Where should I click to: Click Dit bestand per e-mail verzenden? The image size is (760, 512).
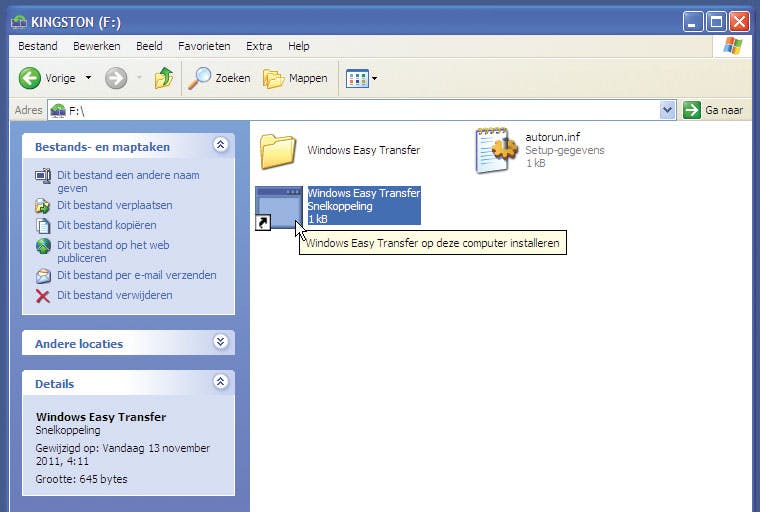(x=137, y=275)
